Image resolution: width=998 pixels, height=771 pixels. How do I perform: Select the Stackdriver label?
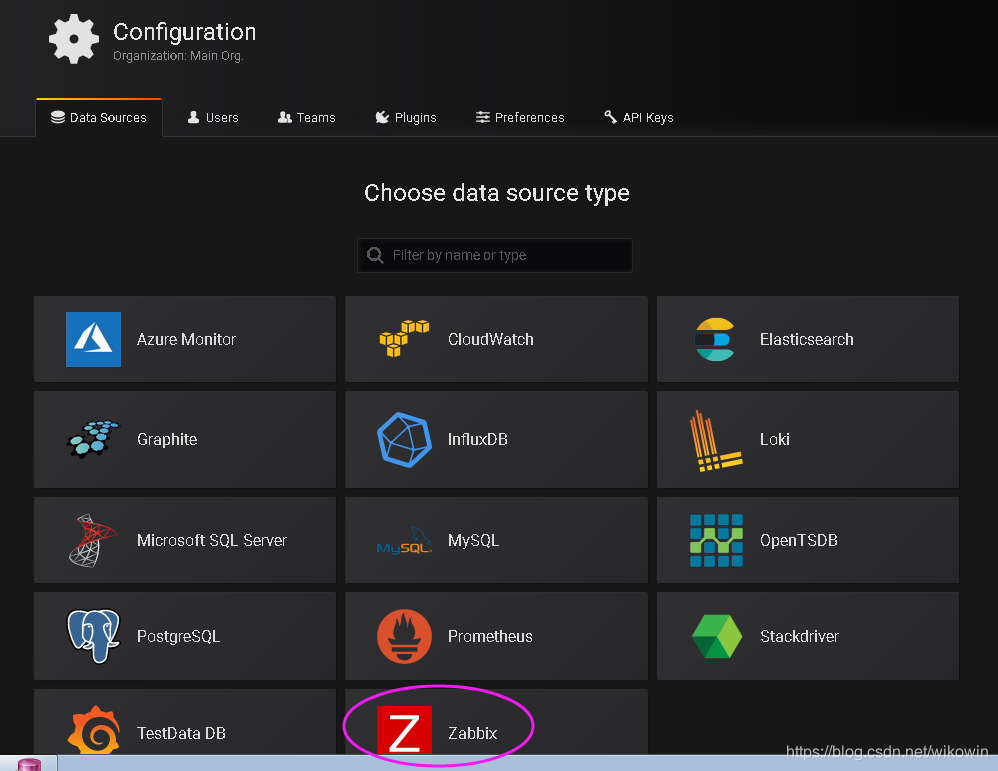[x=799, y=636]
